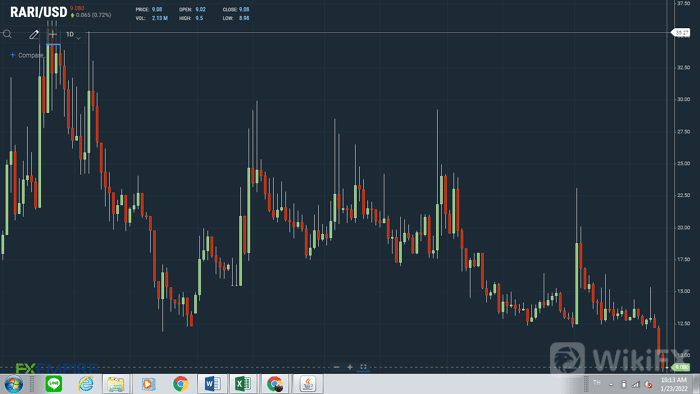Click the PRICE 9.08 value
The height and width of the screenshot is (394, 700).
157,9
